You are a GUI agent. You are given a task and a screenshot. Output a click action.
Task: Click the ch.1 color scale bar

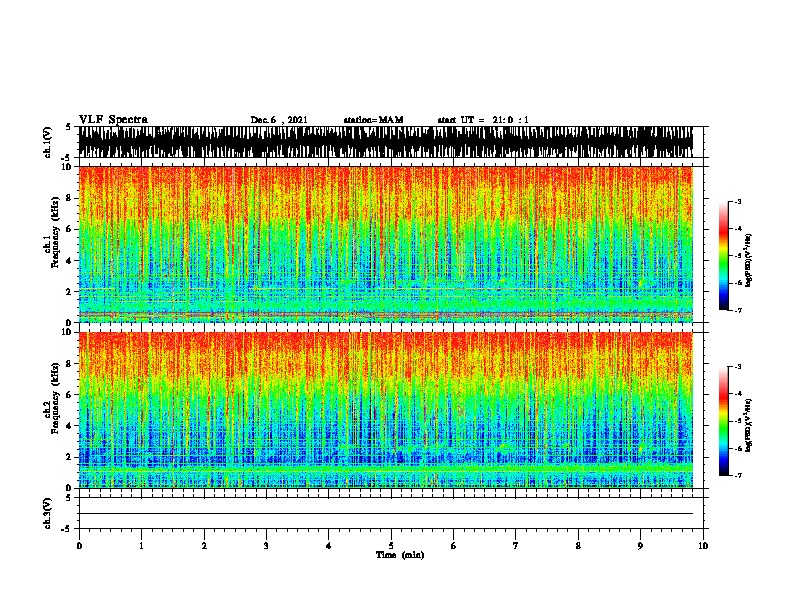point(723,256)
